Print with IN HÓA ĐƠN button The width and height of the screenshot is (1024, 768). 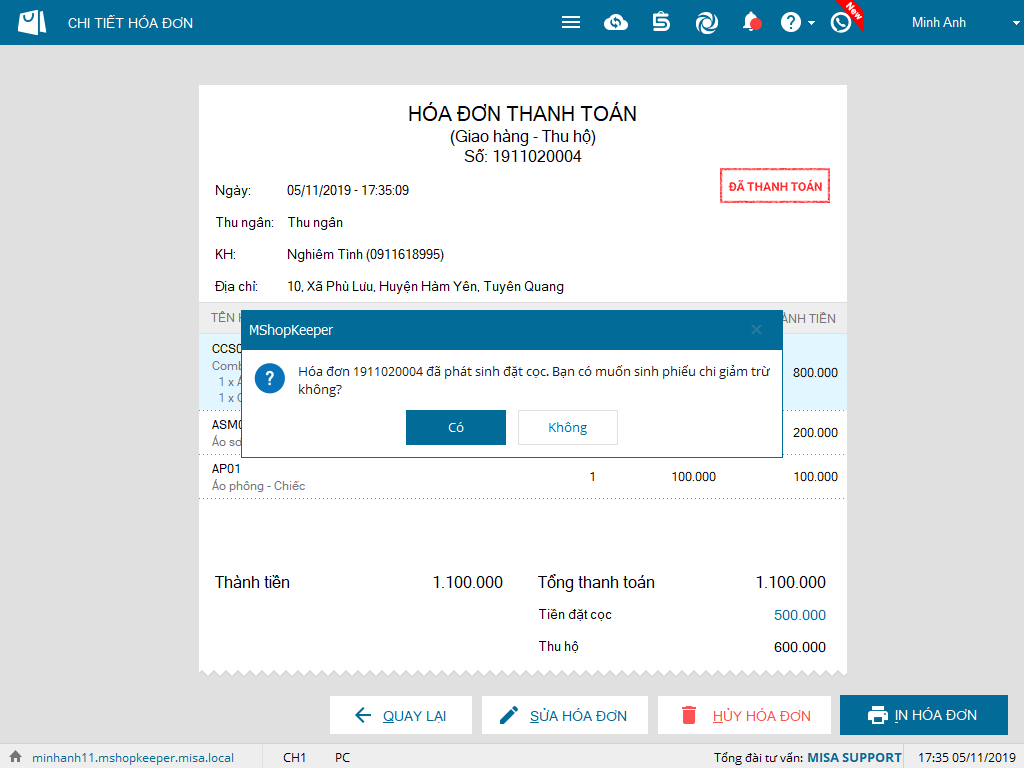(923, 715)
